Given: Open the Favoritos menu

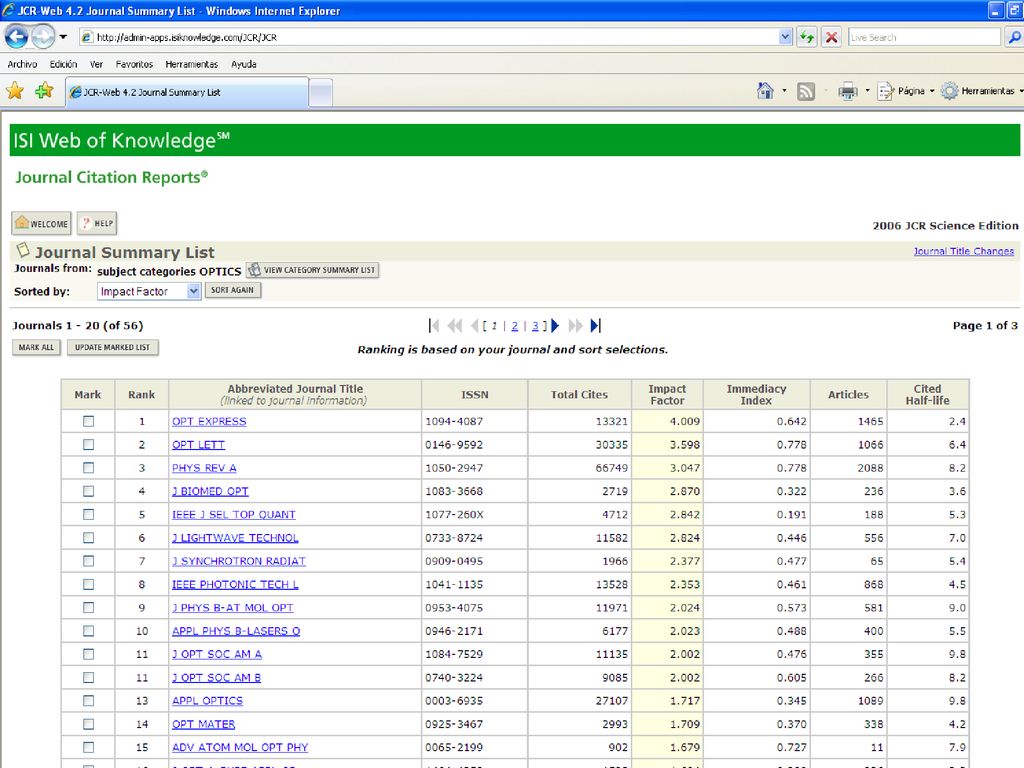Looking at the screenshot, I should pos(134,64).
